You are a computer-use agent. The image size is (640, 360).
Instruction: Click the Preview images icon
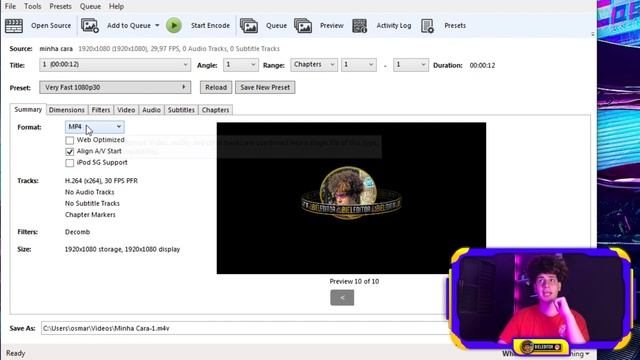[x=303, y=25]
